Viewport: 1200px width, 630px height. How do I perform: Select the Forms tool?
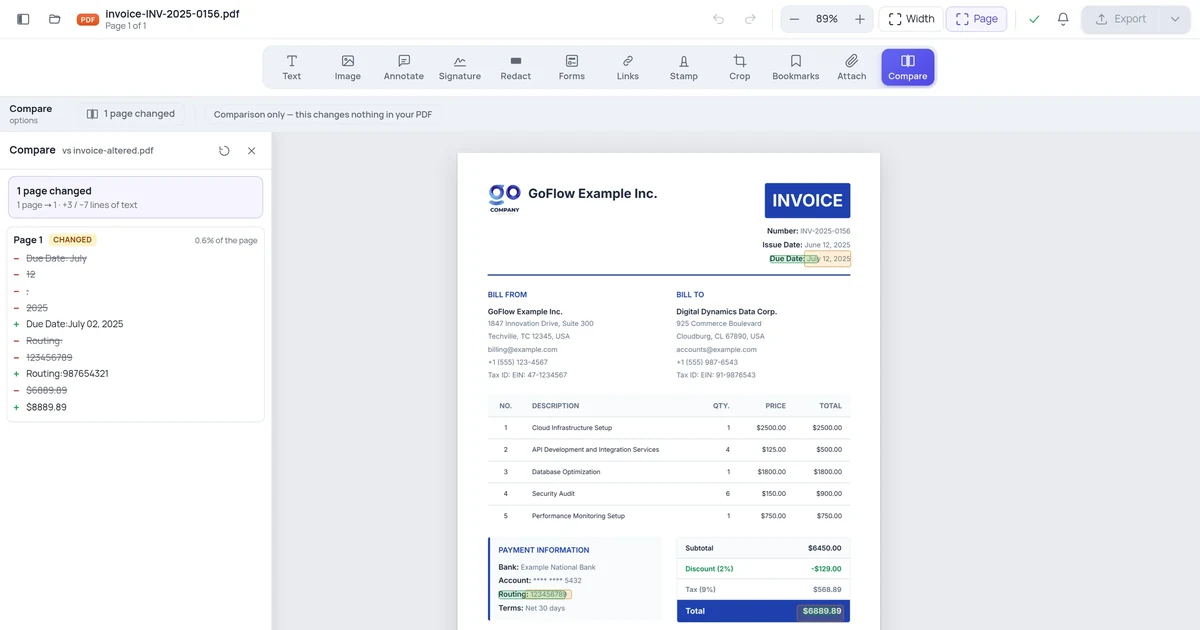[x=572, y=67]
